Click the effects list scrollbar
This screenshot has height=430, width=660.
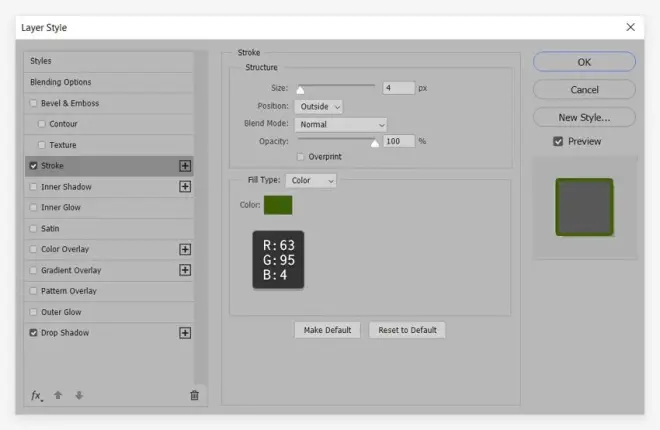point(201,218)
